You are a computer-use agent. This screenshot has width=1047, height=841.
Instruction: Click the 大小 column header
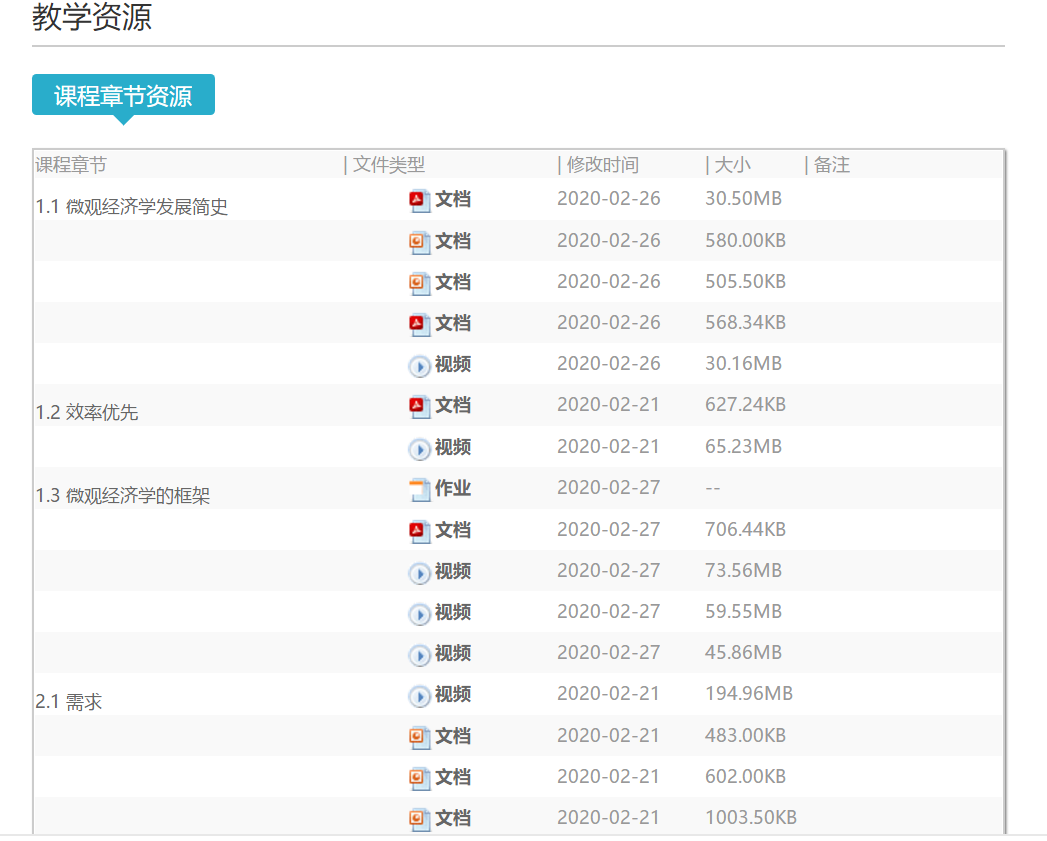click(732, 165)
